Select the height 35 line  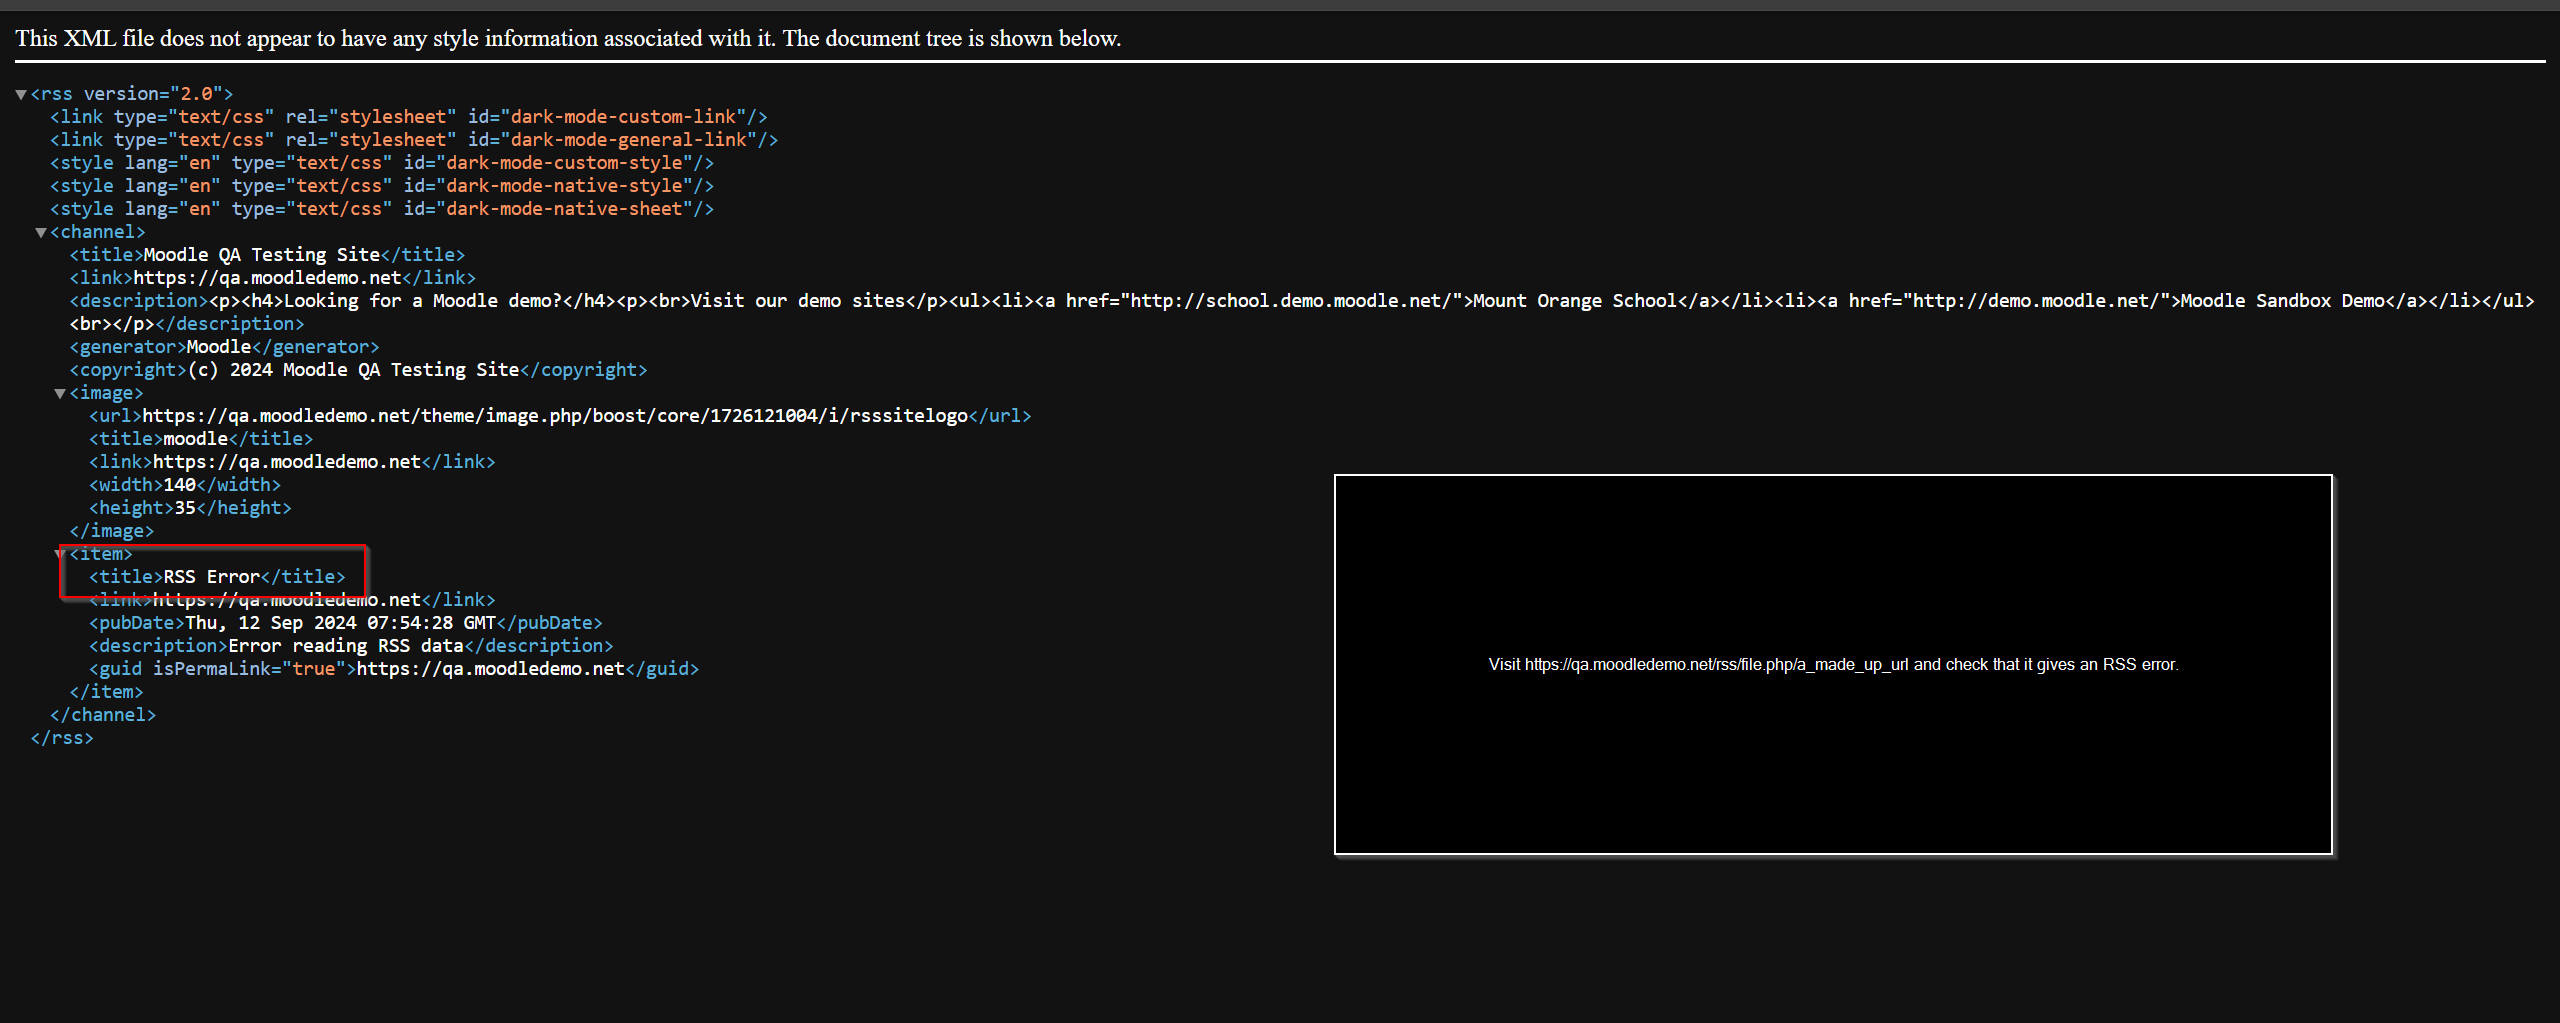(190, 508)
